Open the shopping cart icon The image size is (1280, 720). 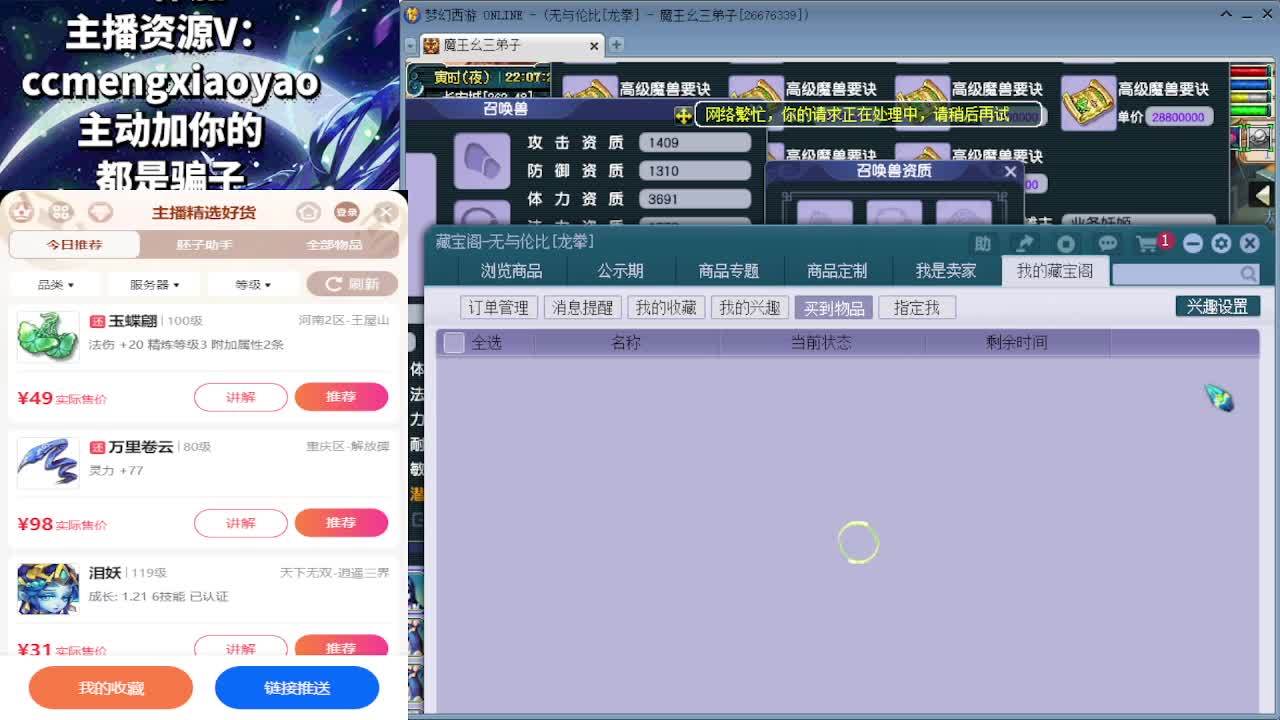pyautogui.click(x=1147, y=243)
